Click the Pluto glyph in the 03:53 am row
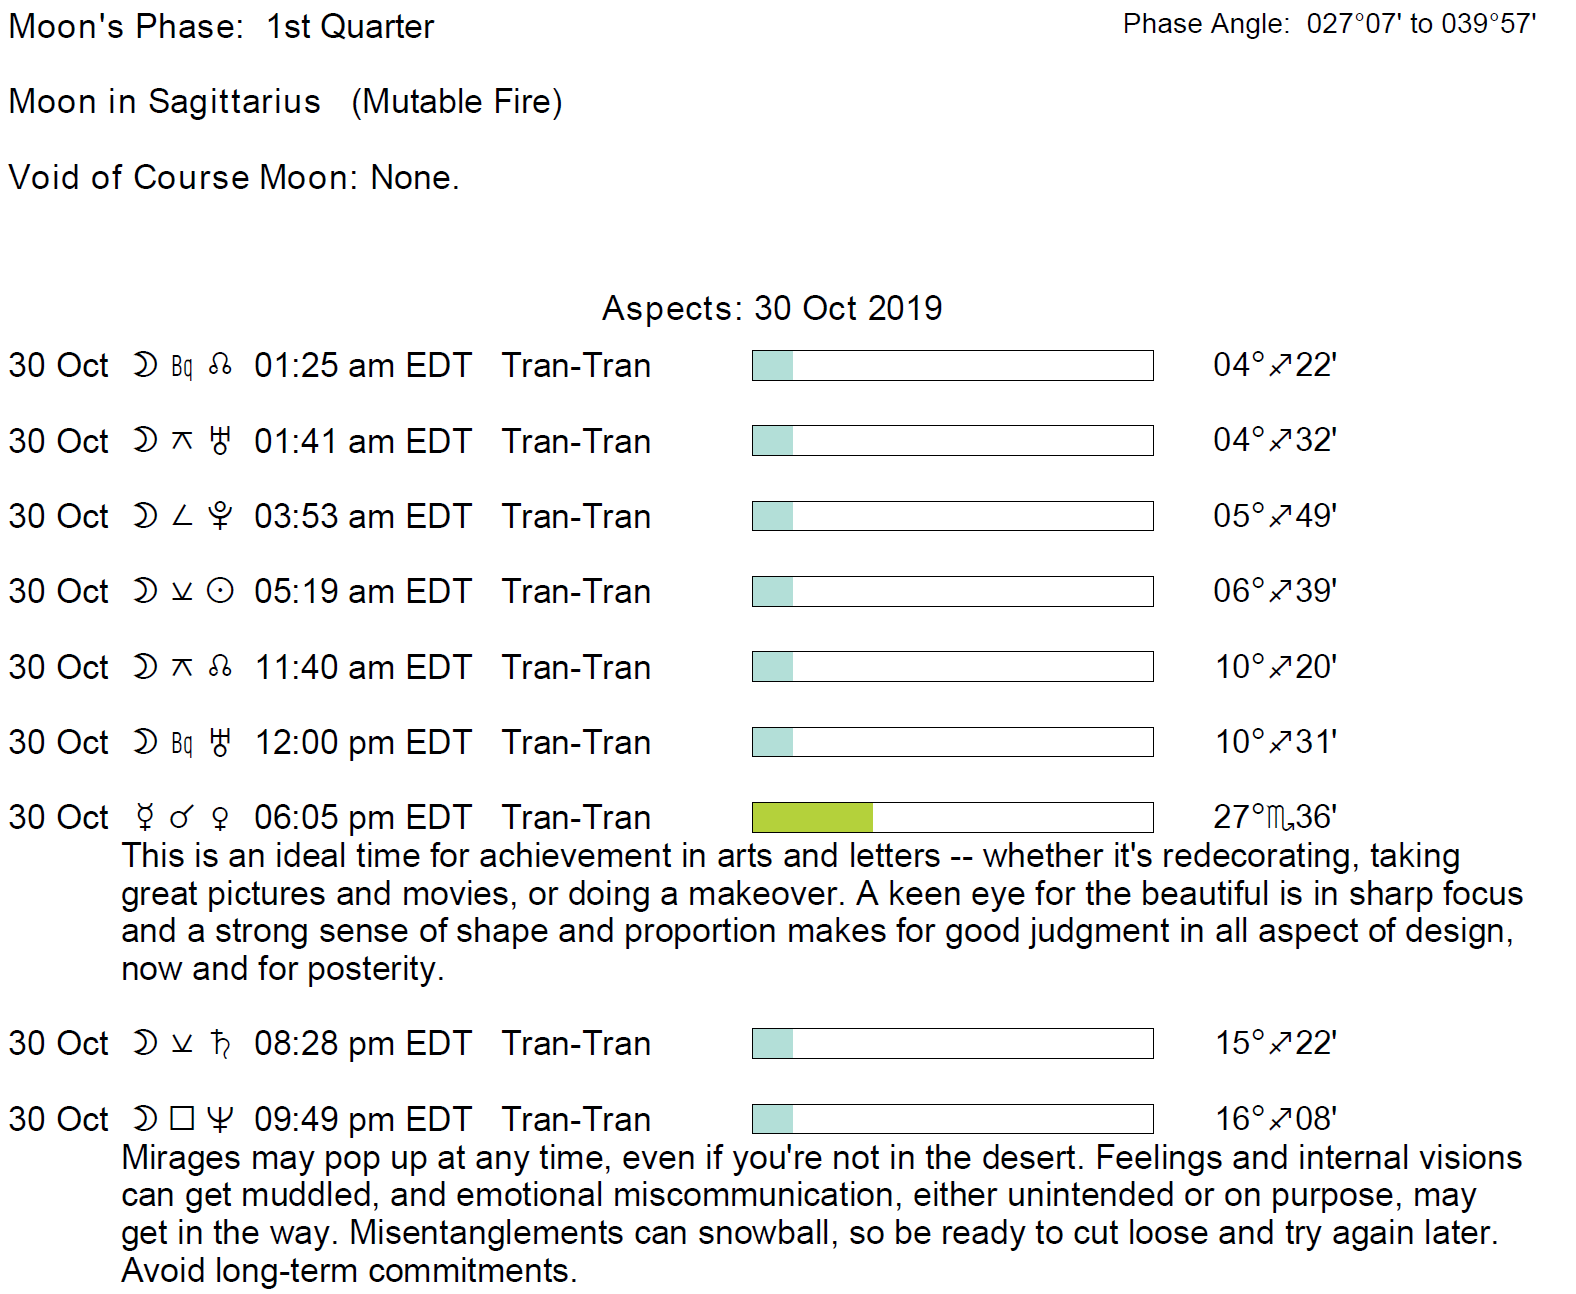 pyautogui.click(x=220, y=516)
